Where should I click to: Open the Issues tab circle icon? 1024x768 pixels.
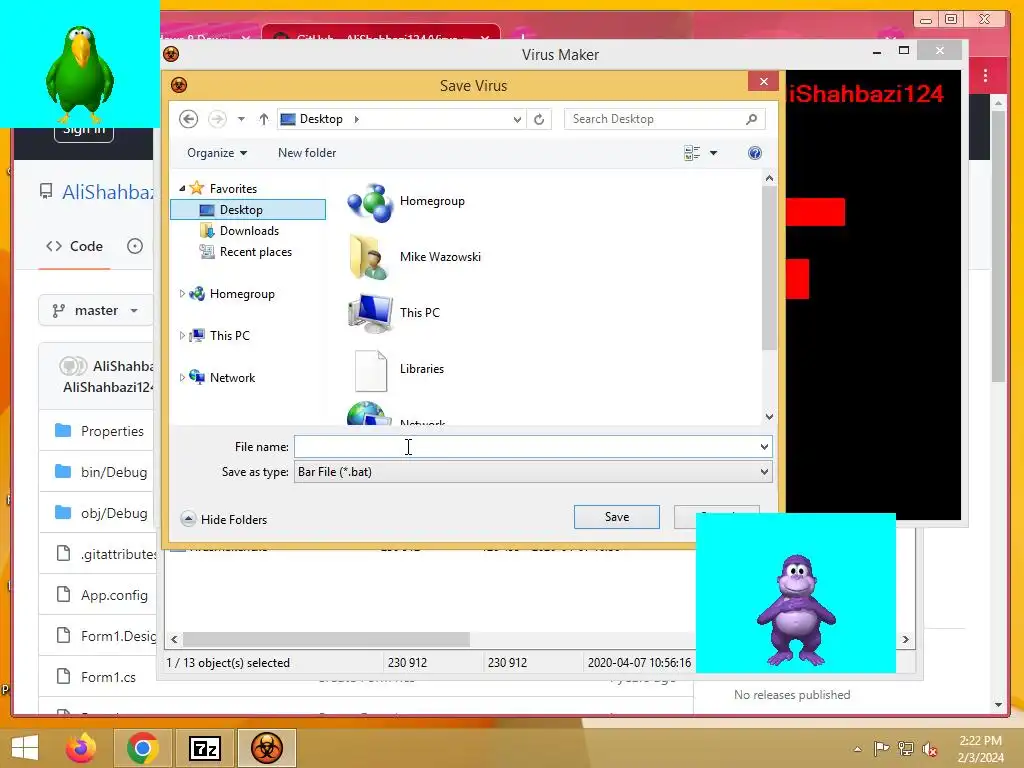[135, 246]
